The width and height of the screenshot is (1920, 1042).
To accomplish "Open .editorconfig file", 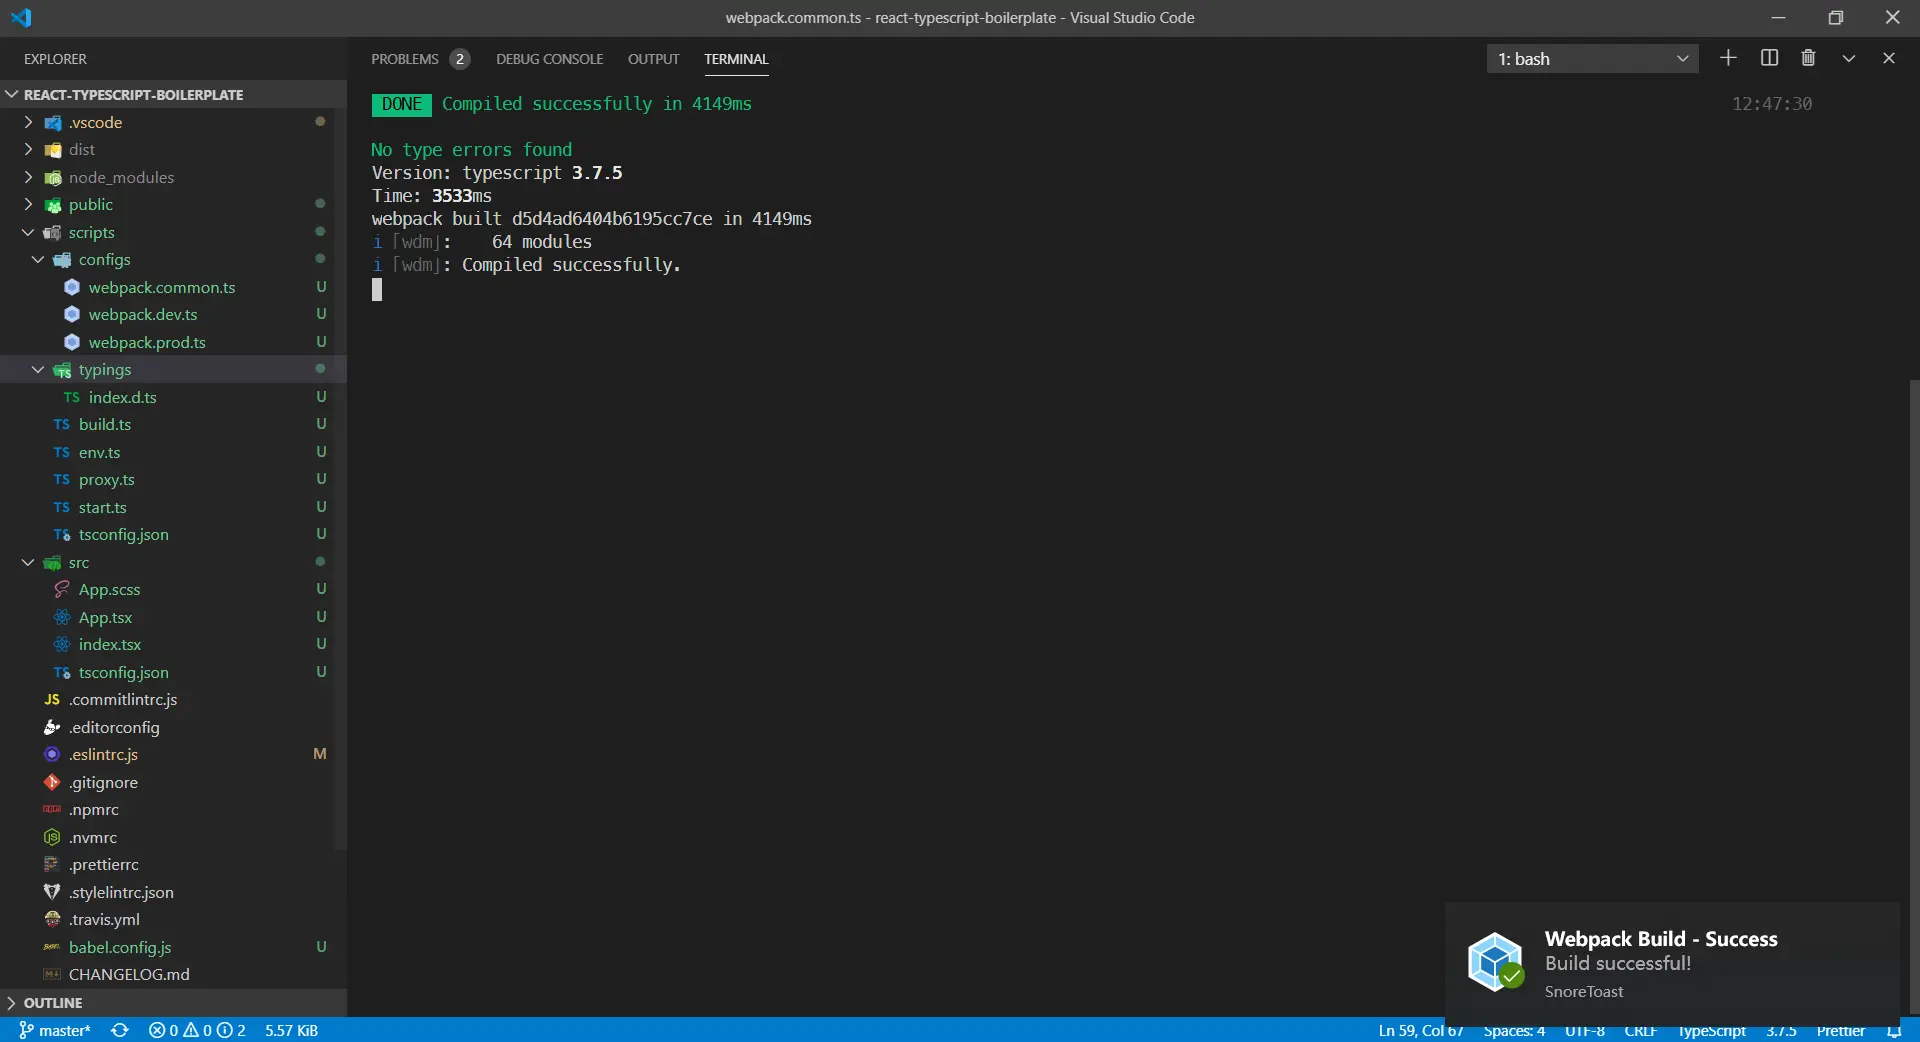I will tap(173, 727).
